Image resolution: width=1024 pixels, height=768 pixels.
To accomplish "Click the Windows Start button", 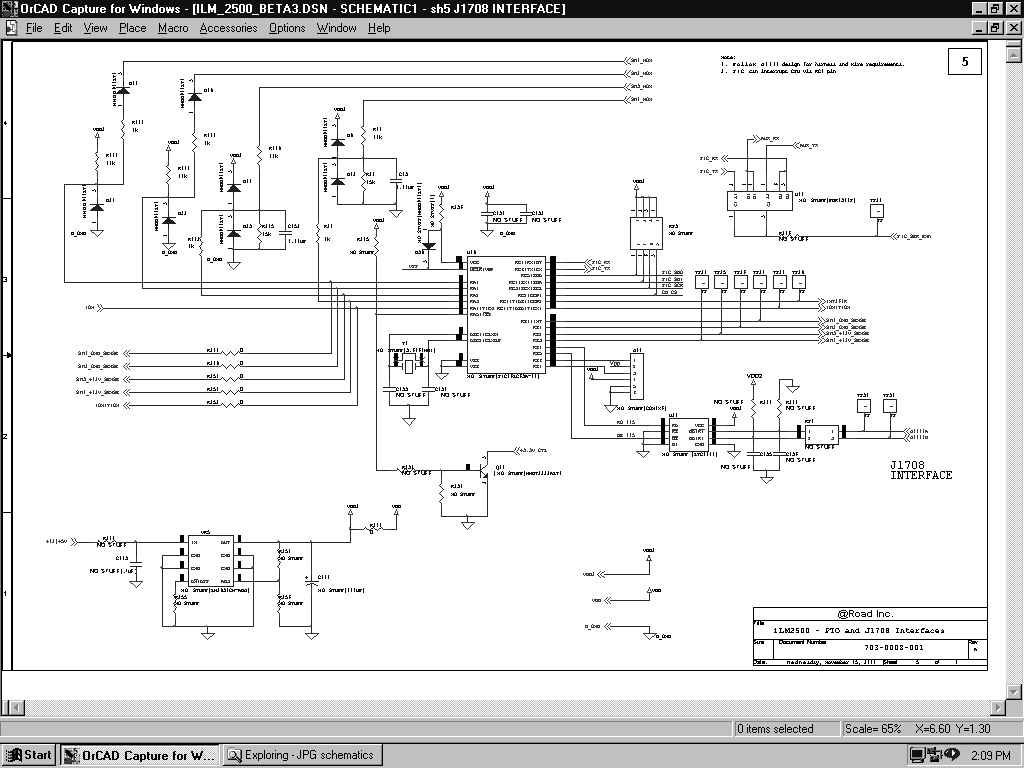I will coord(29,755).
